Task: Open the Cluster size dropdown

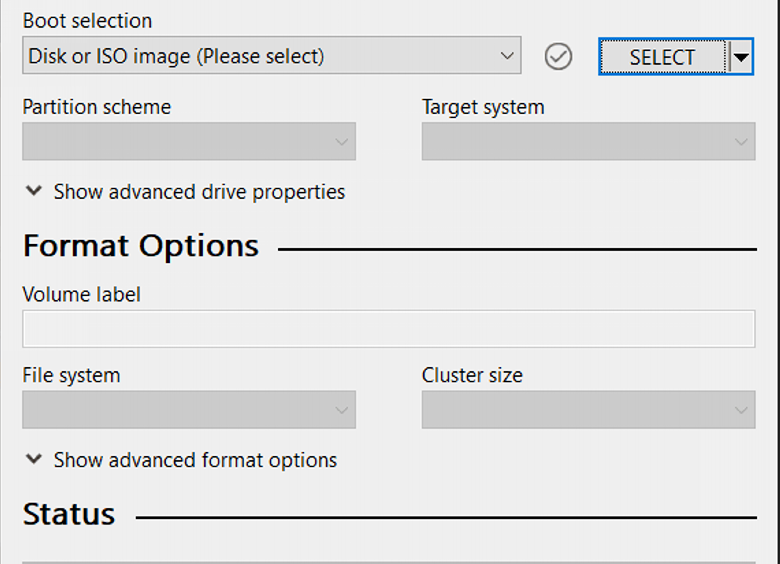Action: (x=588, y=410)
